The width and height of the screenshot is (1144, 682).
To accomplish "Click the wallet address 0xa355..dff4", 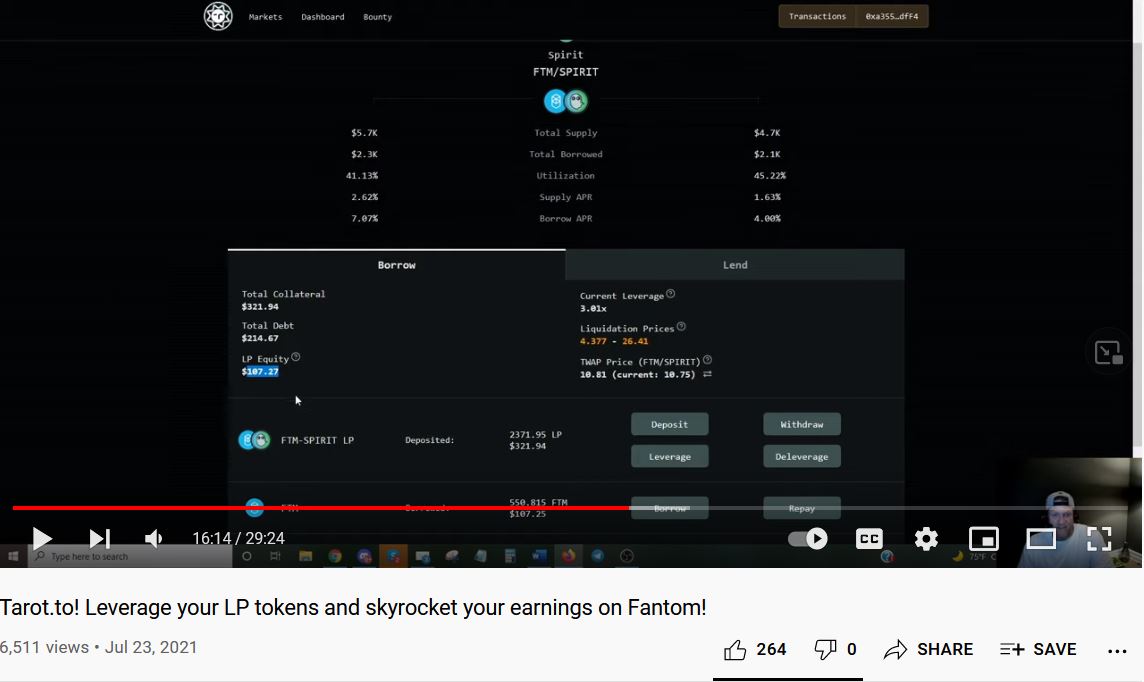I will click(x=892, y=16).
